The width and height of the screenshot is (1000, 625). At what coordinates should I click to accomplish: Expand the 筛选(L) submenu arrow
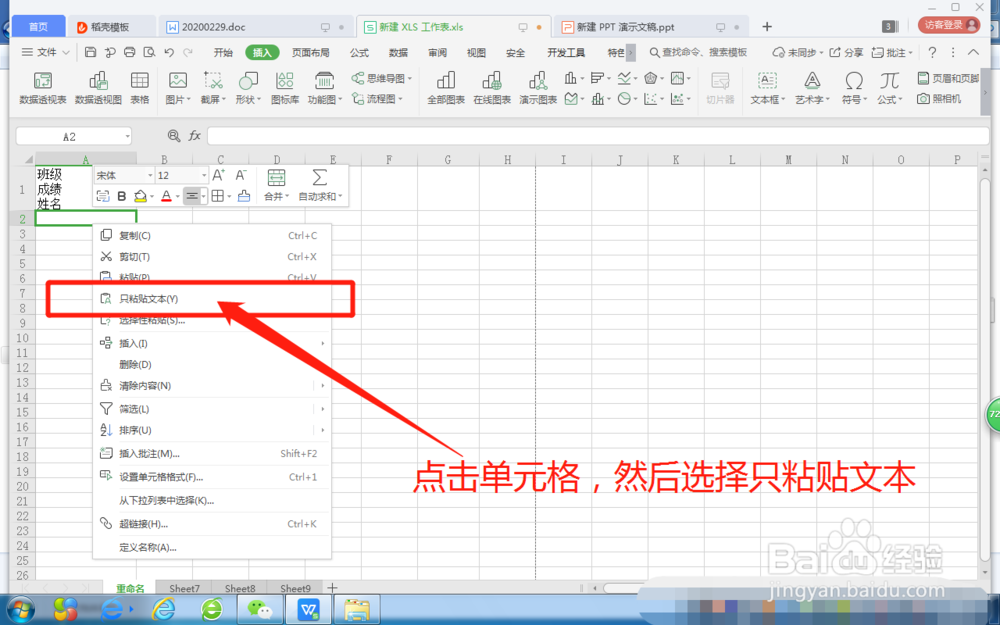[323, 409]
